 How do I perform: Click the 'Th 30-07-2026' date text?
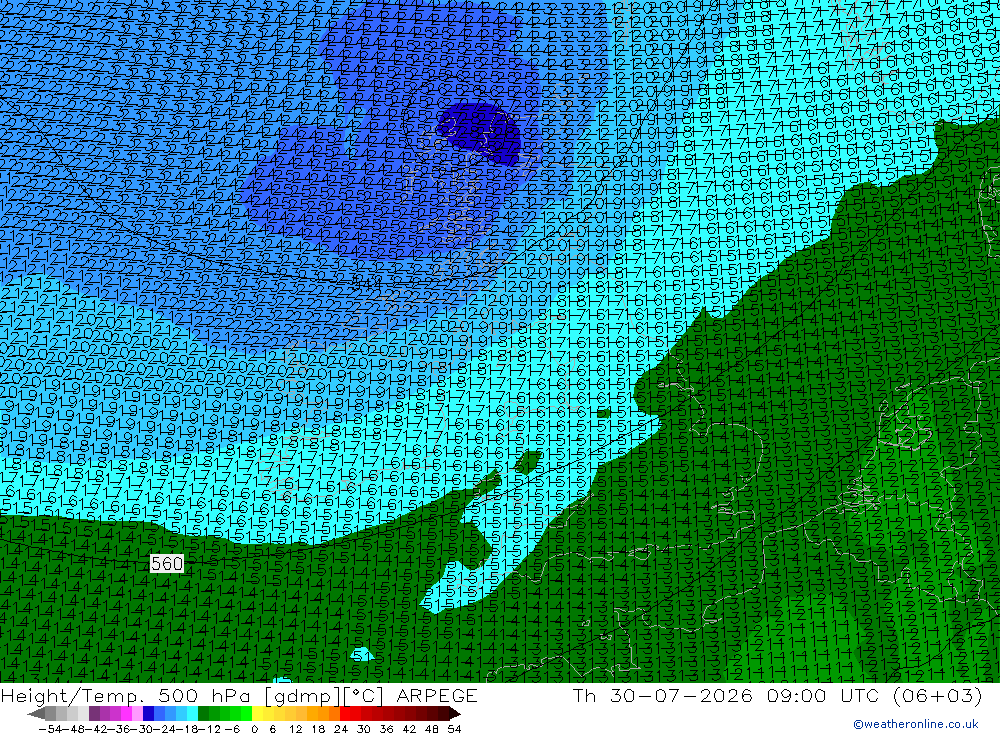(x=663, y=695)
